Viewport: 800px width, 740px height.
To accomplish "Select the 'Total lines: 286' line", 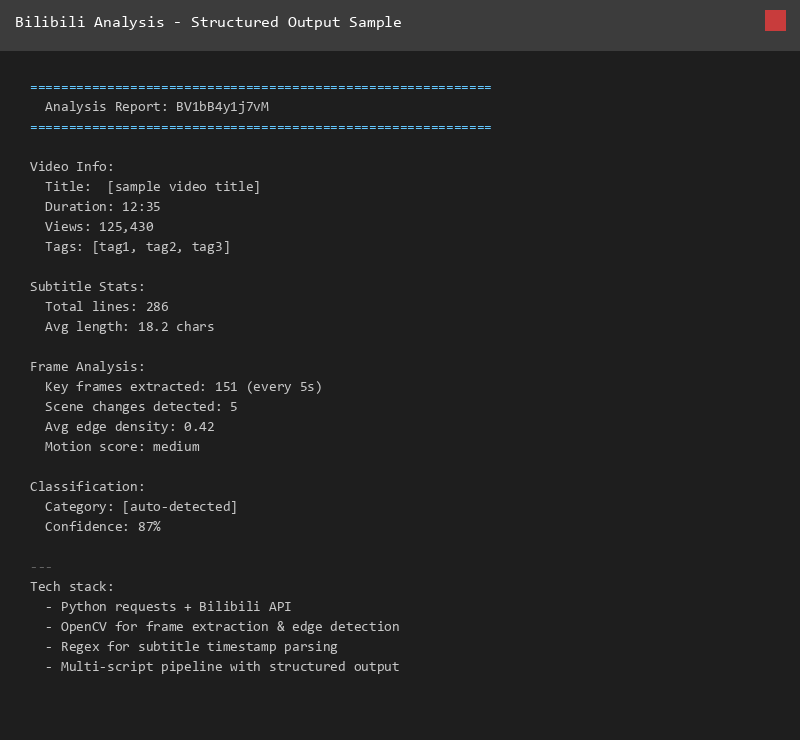I will [107, 307].
